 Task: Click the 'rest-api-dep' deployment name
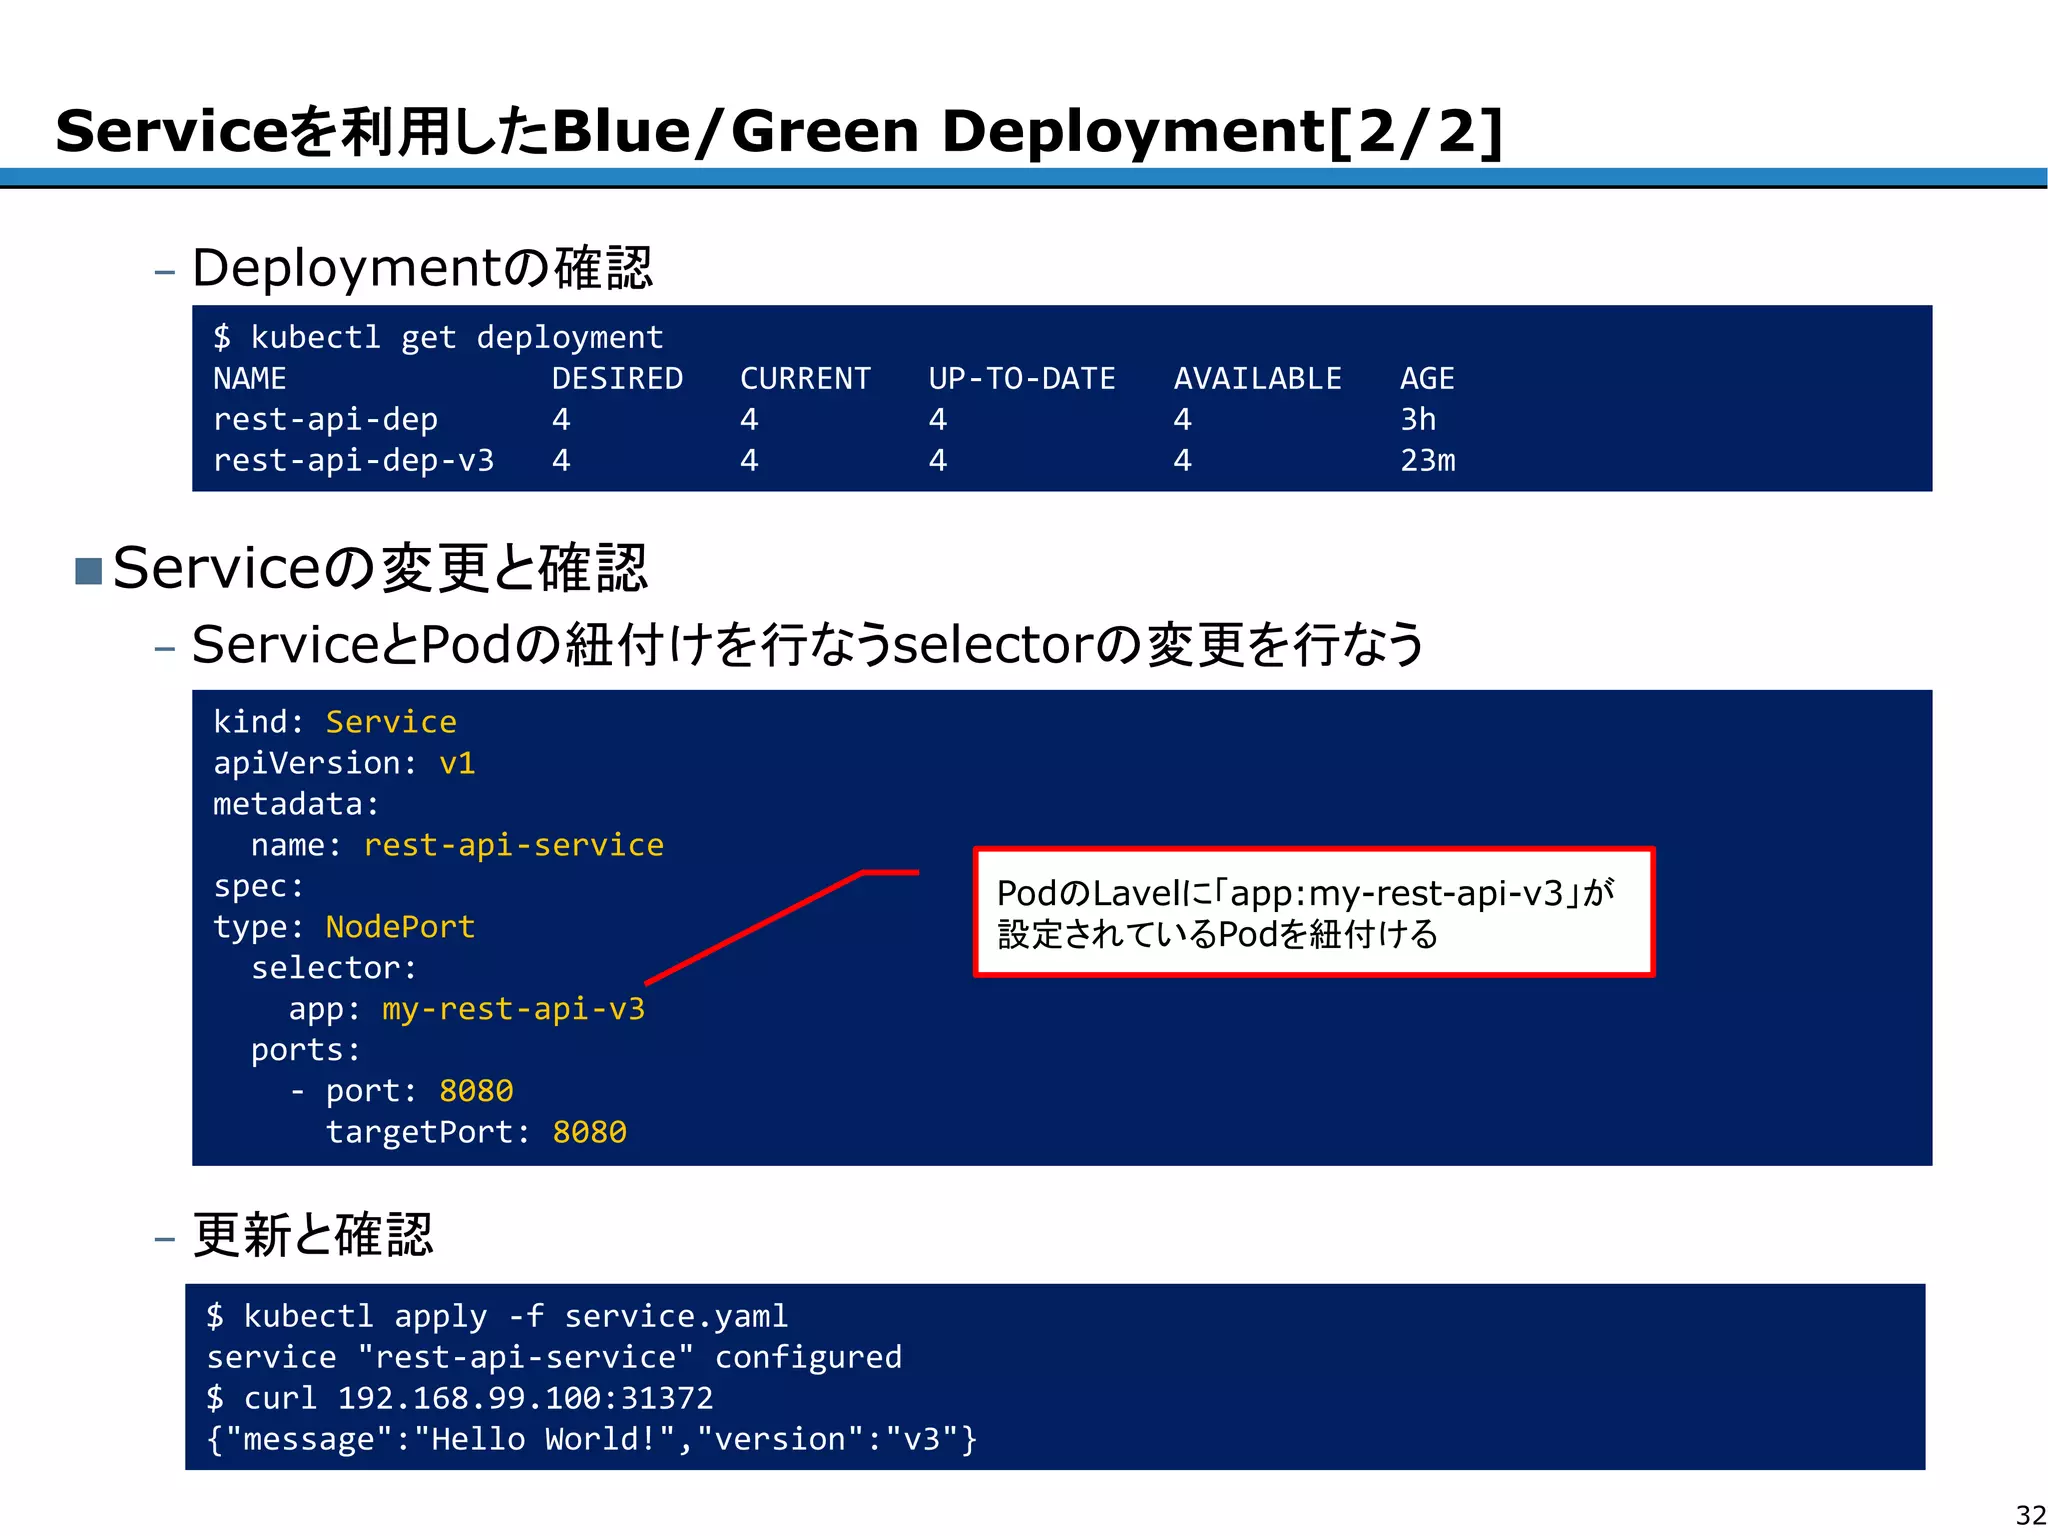click(325, 420)
